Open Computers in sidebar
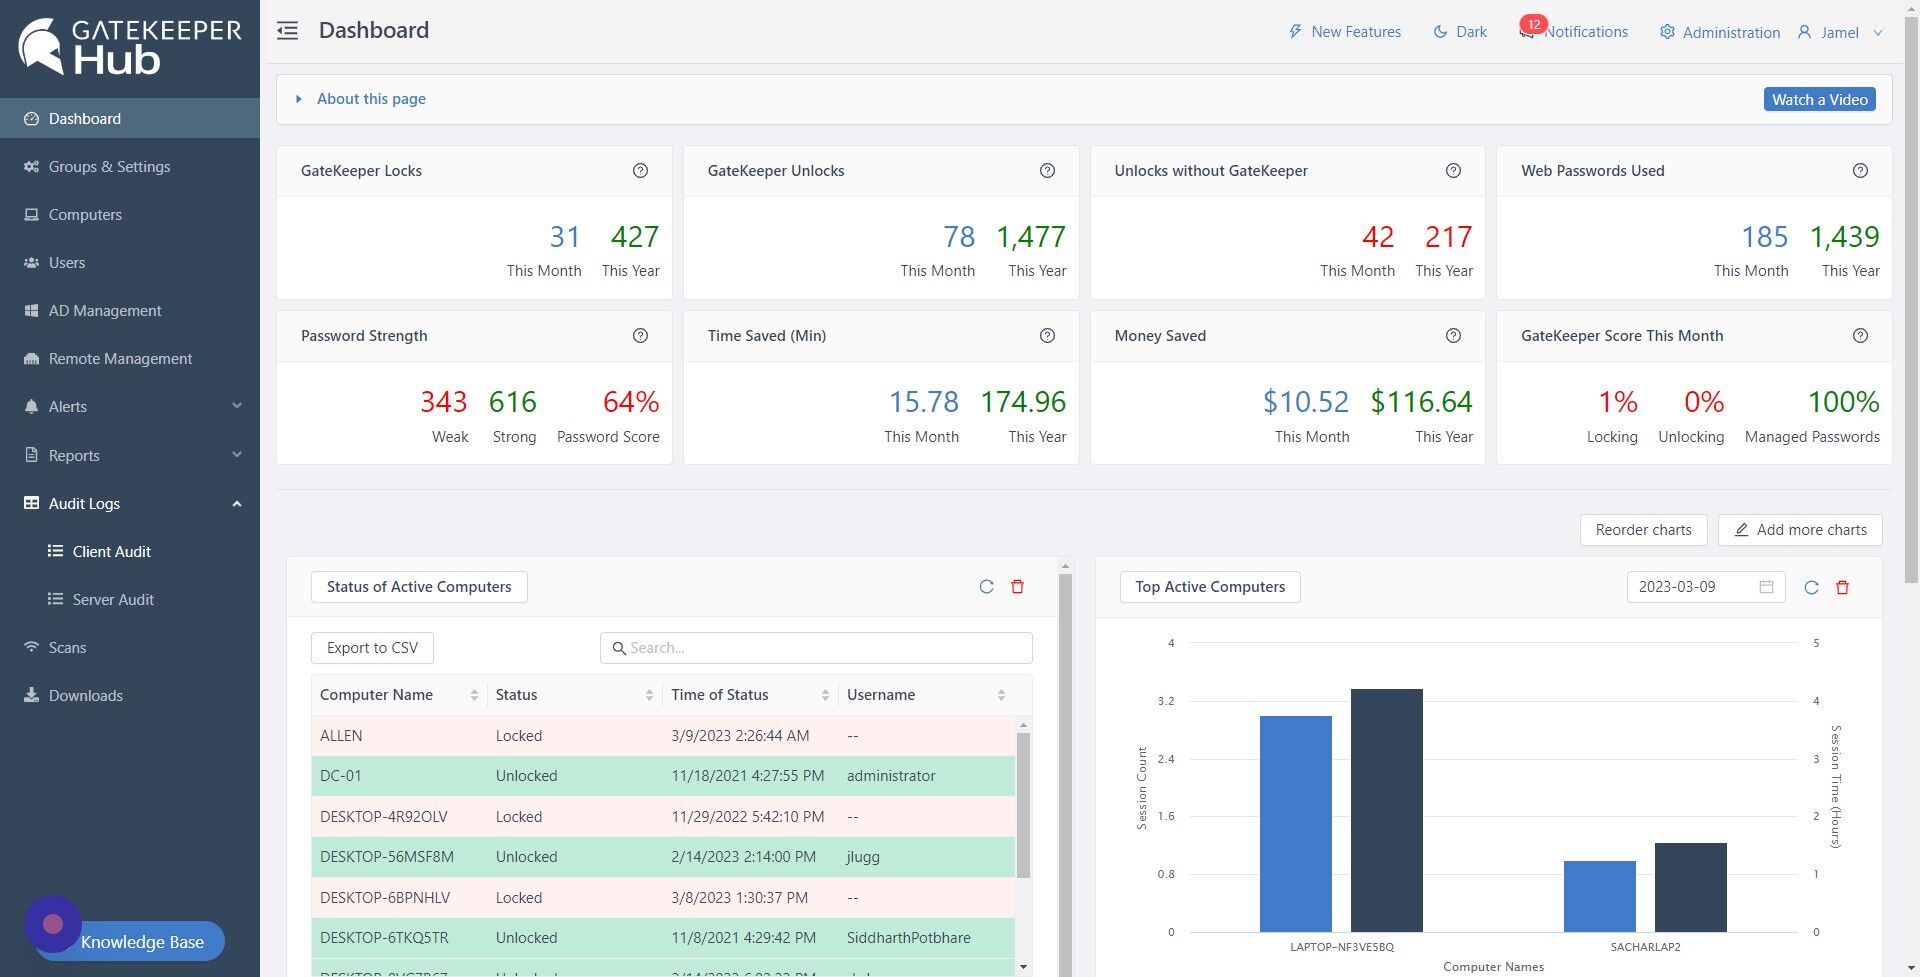 130,214
